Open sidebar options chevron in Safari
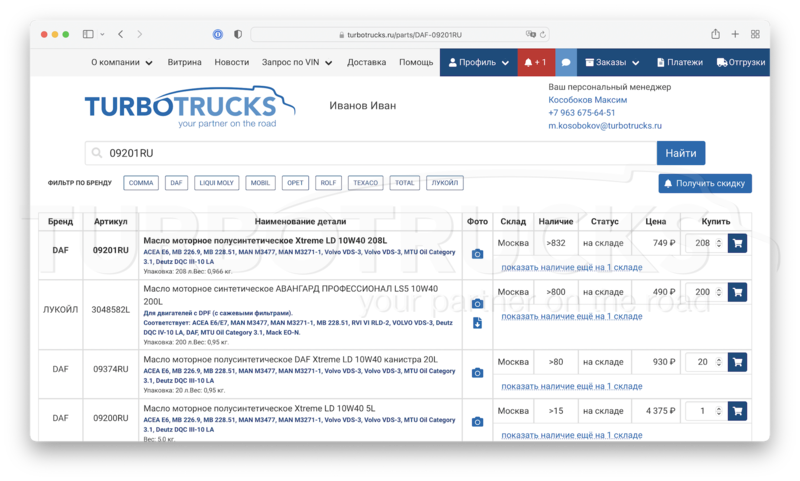This screenshot has height=481, width=800. coord(102,34)
